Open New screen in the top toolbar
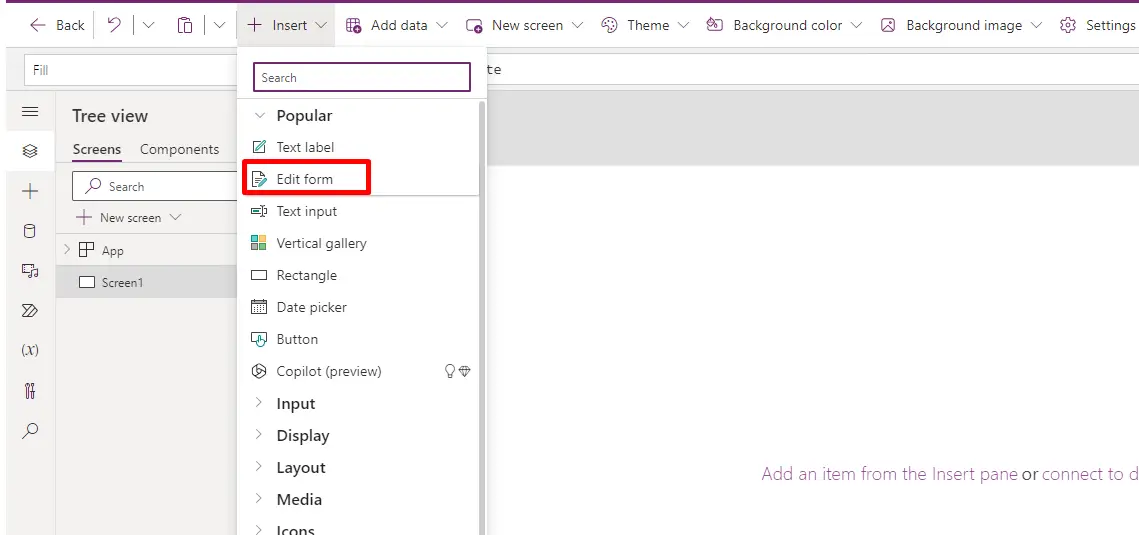 [524, 25]
